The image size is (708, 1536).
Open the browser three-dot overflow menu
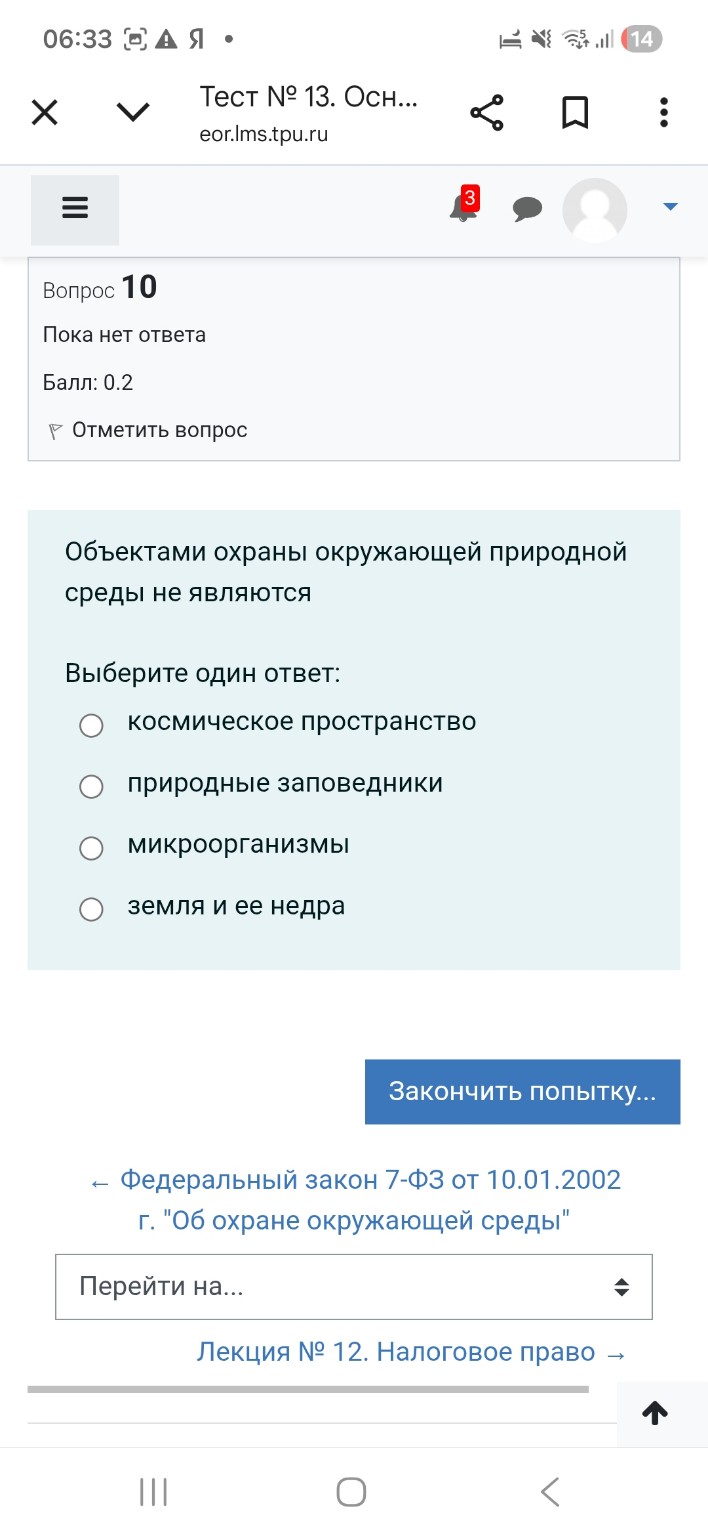pyautogui.click(x=663, y=112)
